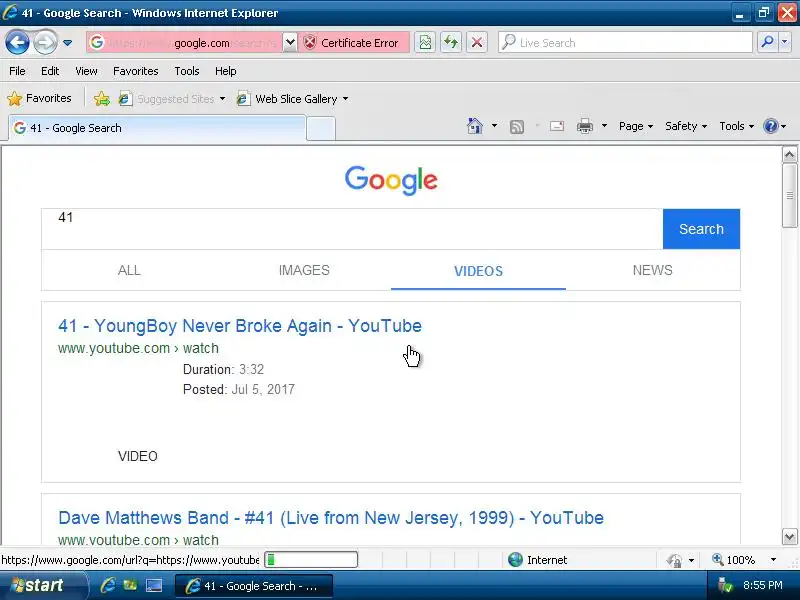
Task: Click the search field containing 41
Action: coord(352,229)
